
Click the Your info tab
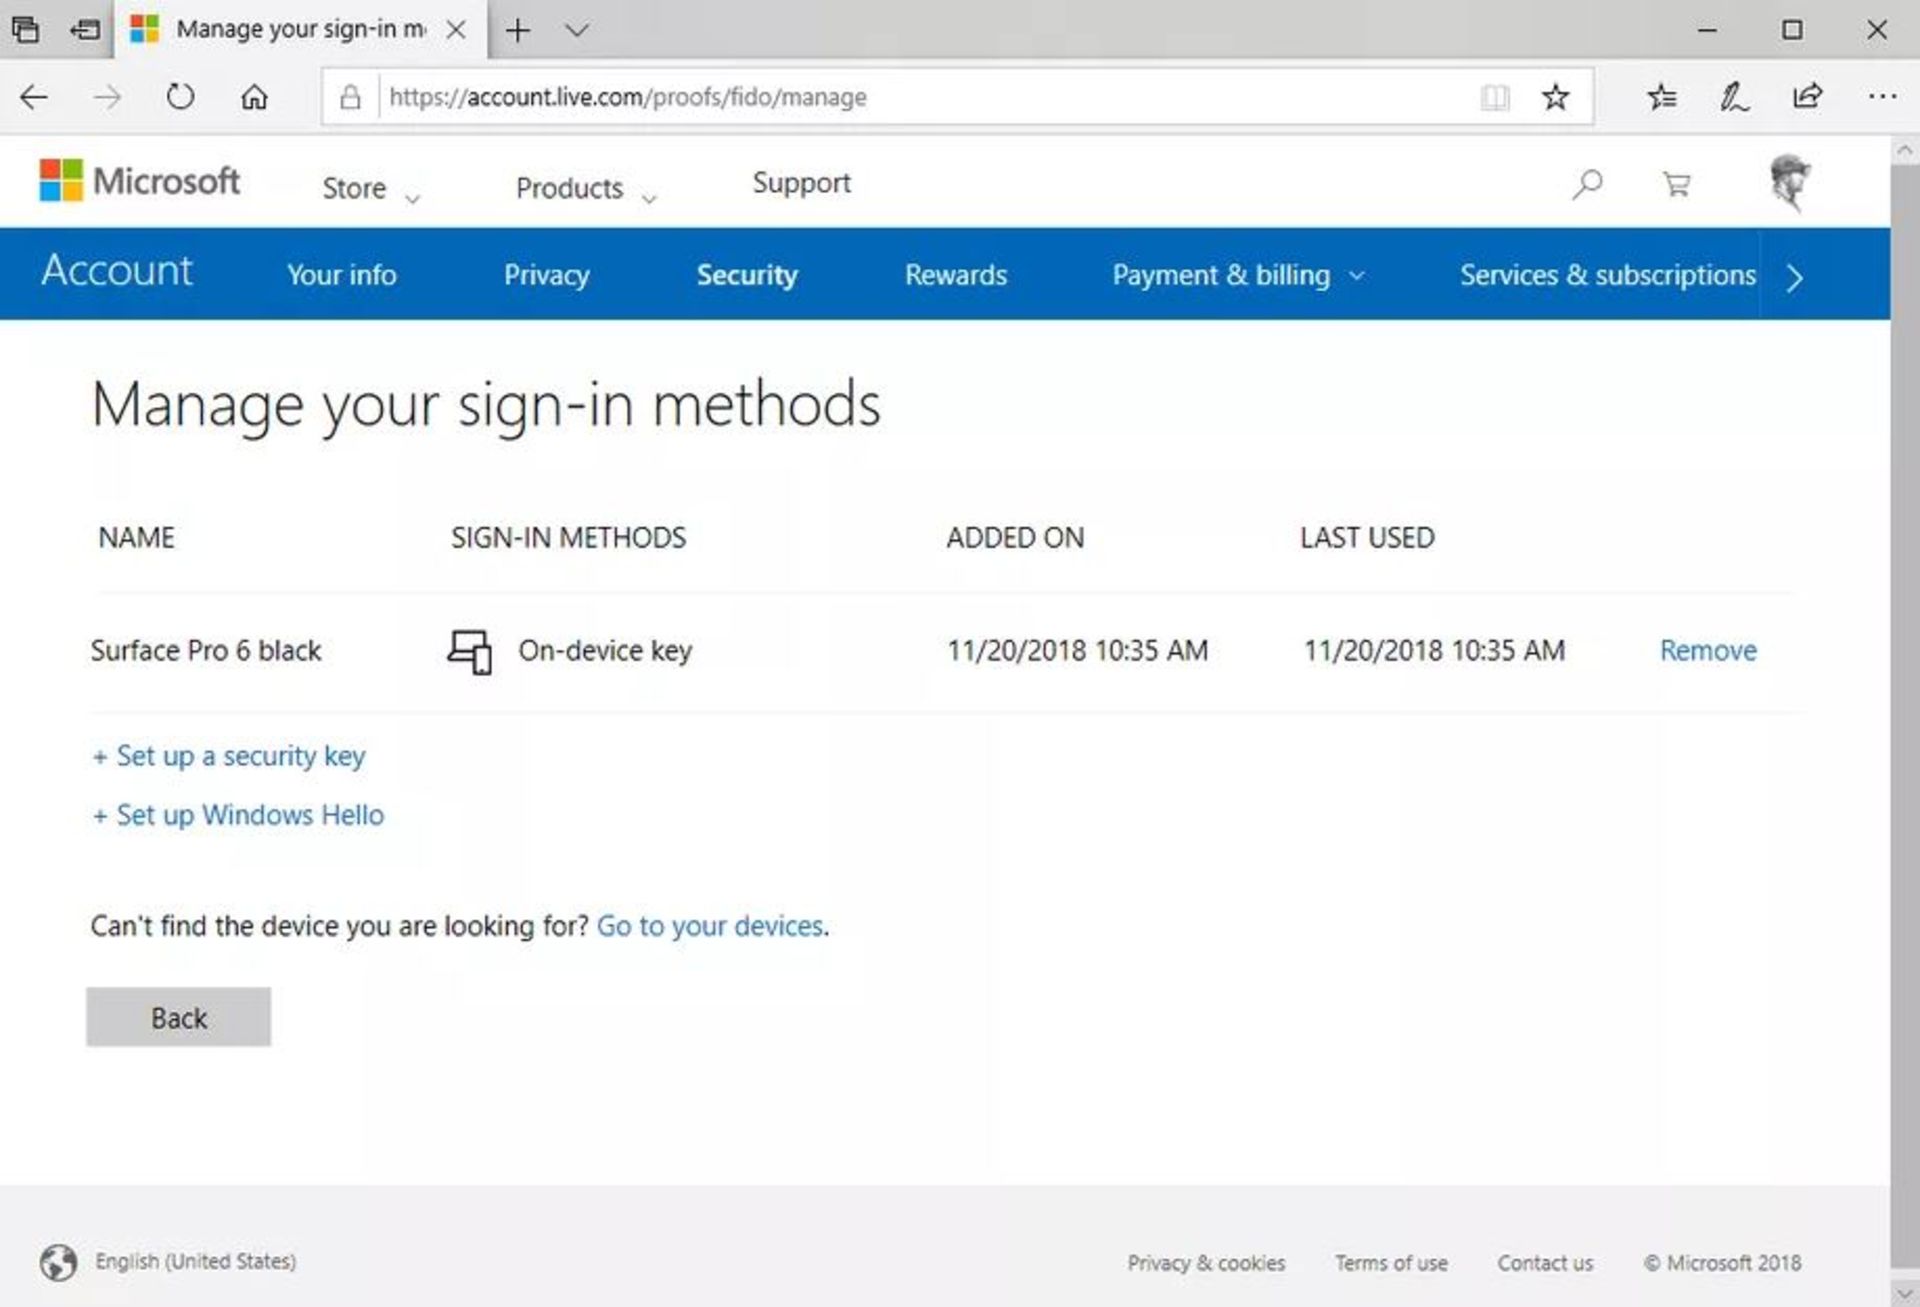pos(340,274)
